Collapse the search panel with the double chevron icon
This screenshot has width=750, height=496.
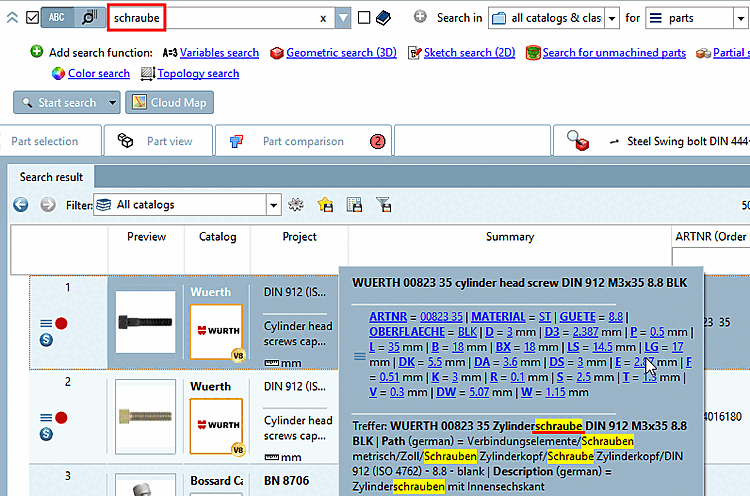pos(12,18)
